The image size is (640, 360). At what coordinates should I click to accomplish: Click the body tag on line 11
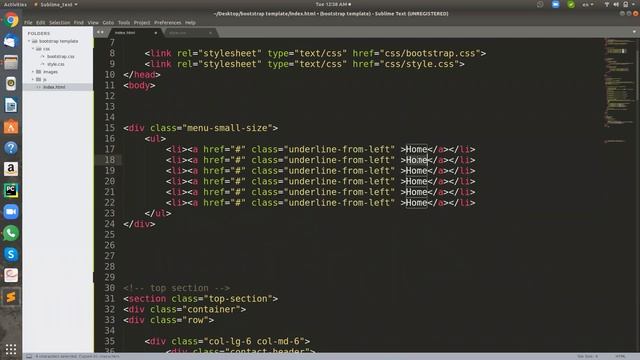(x=139, y=85)
